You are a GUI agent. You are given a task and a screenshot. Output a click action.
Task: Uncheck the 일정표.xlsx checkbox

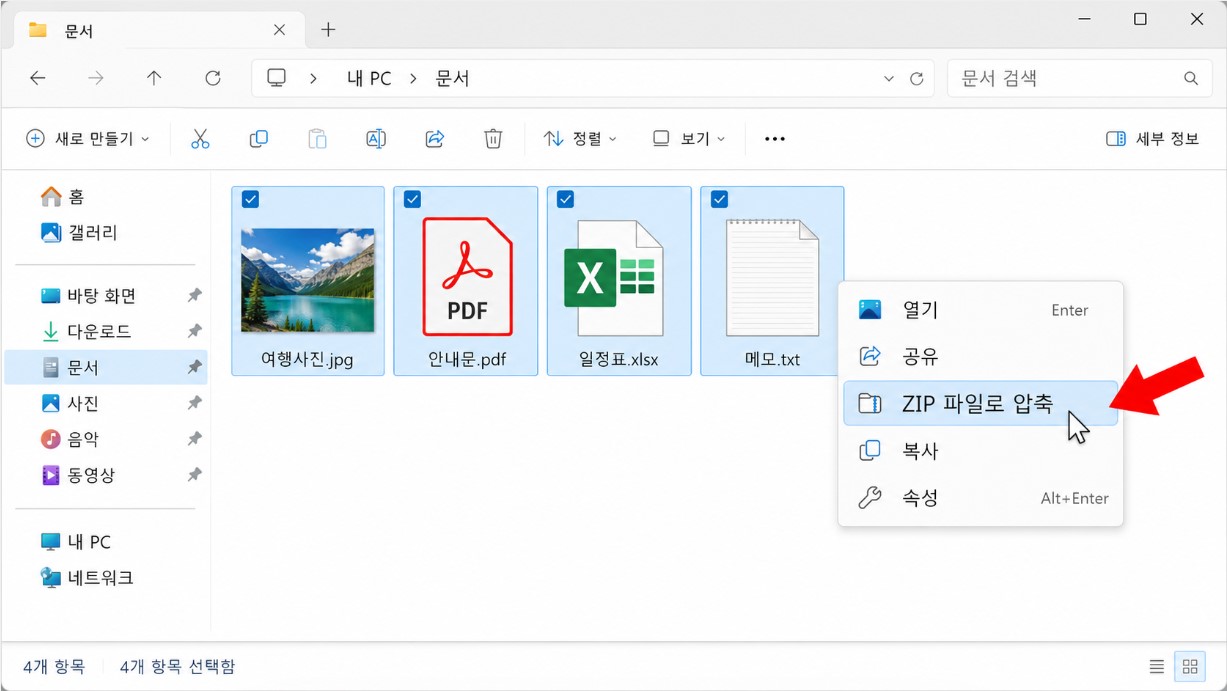coord(565,200)
